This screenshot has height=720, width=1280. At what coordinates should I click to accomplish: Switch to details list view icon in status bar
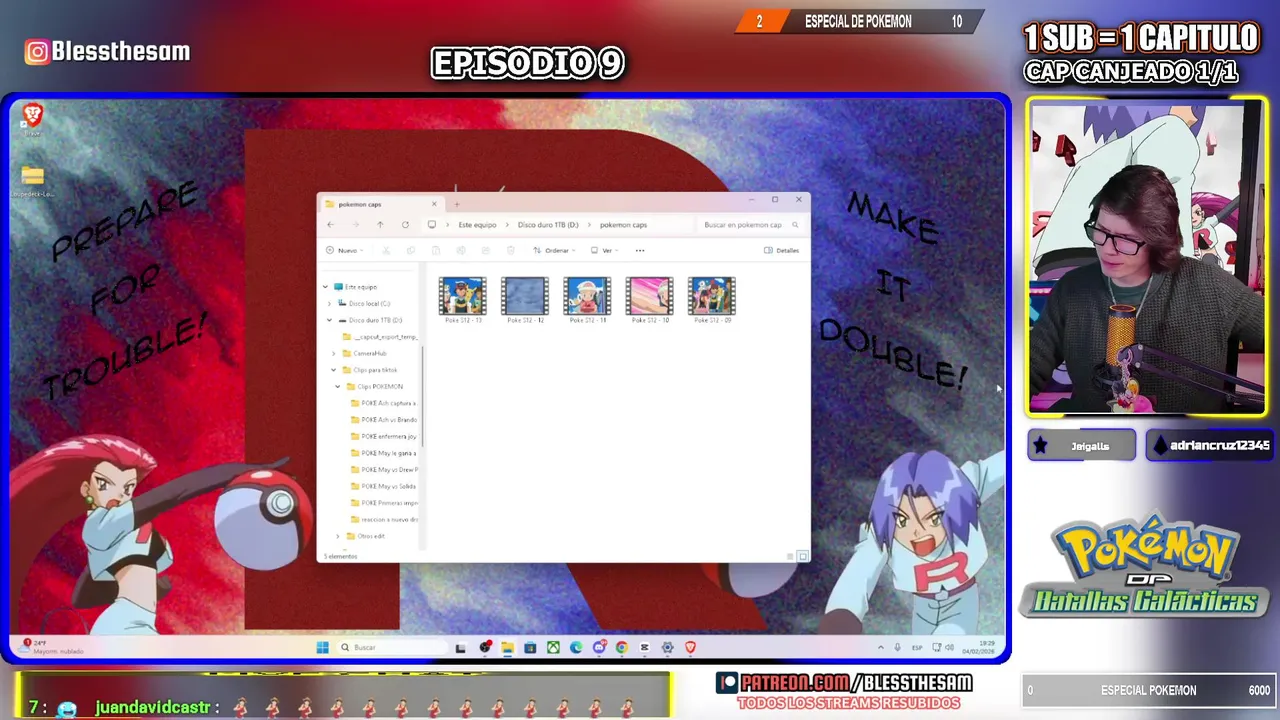click(x=790, y=556)
